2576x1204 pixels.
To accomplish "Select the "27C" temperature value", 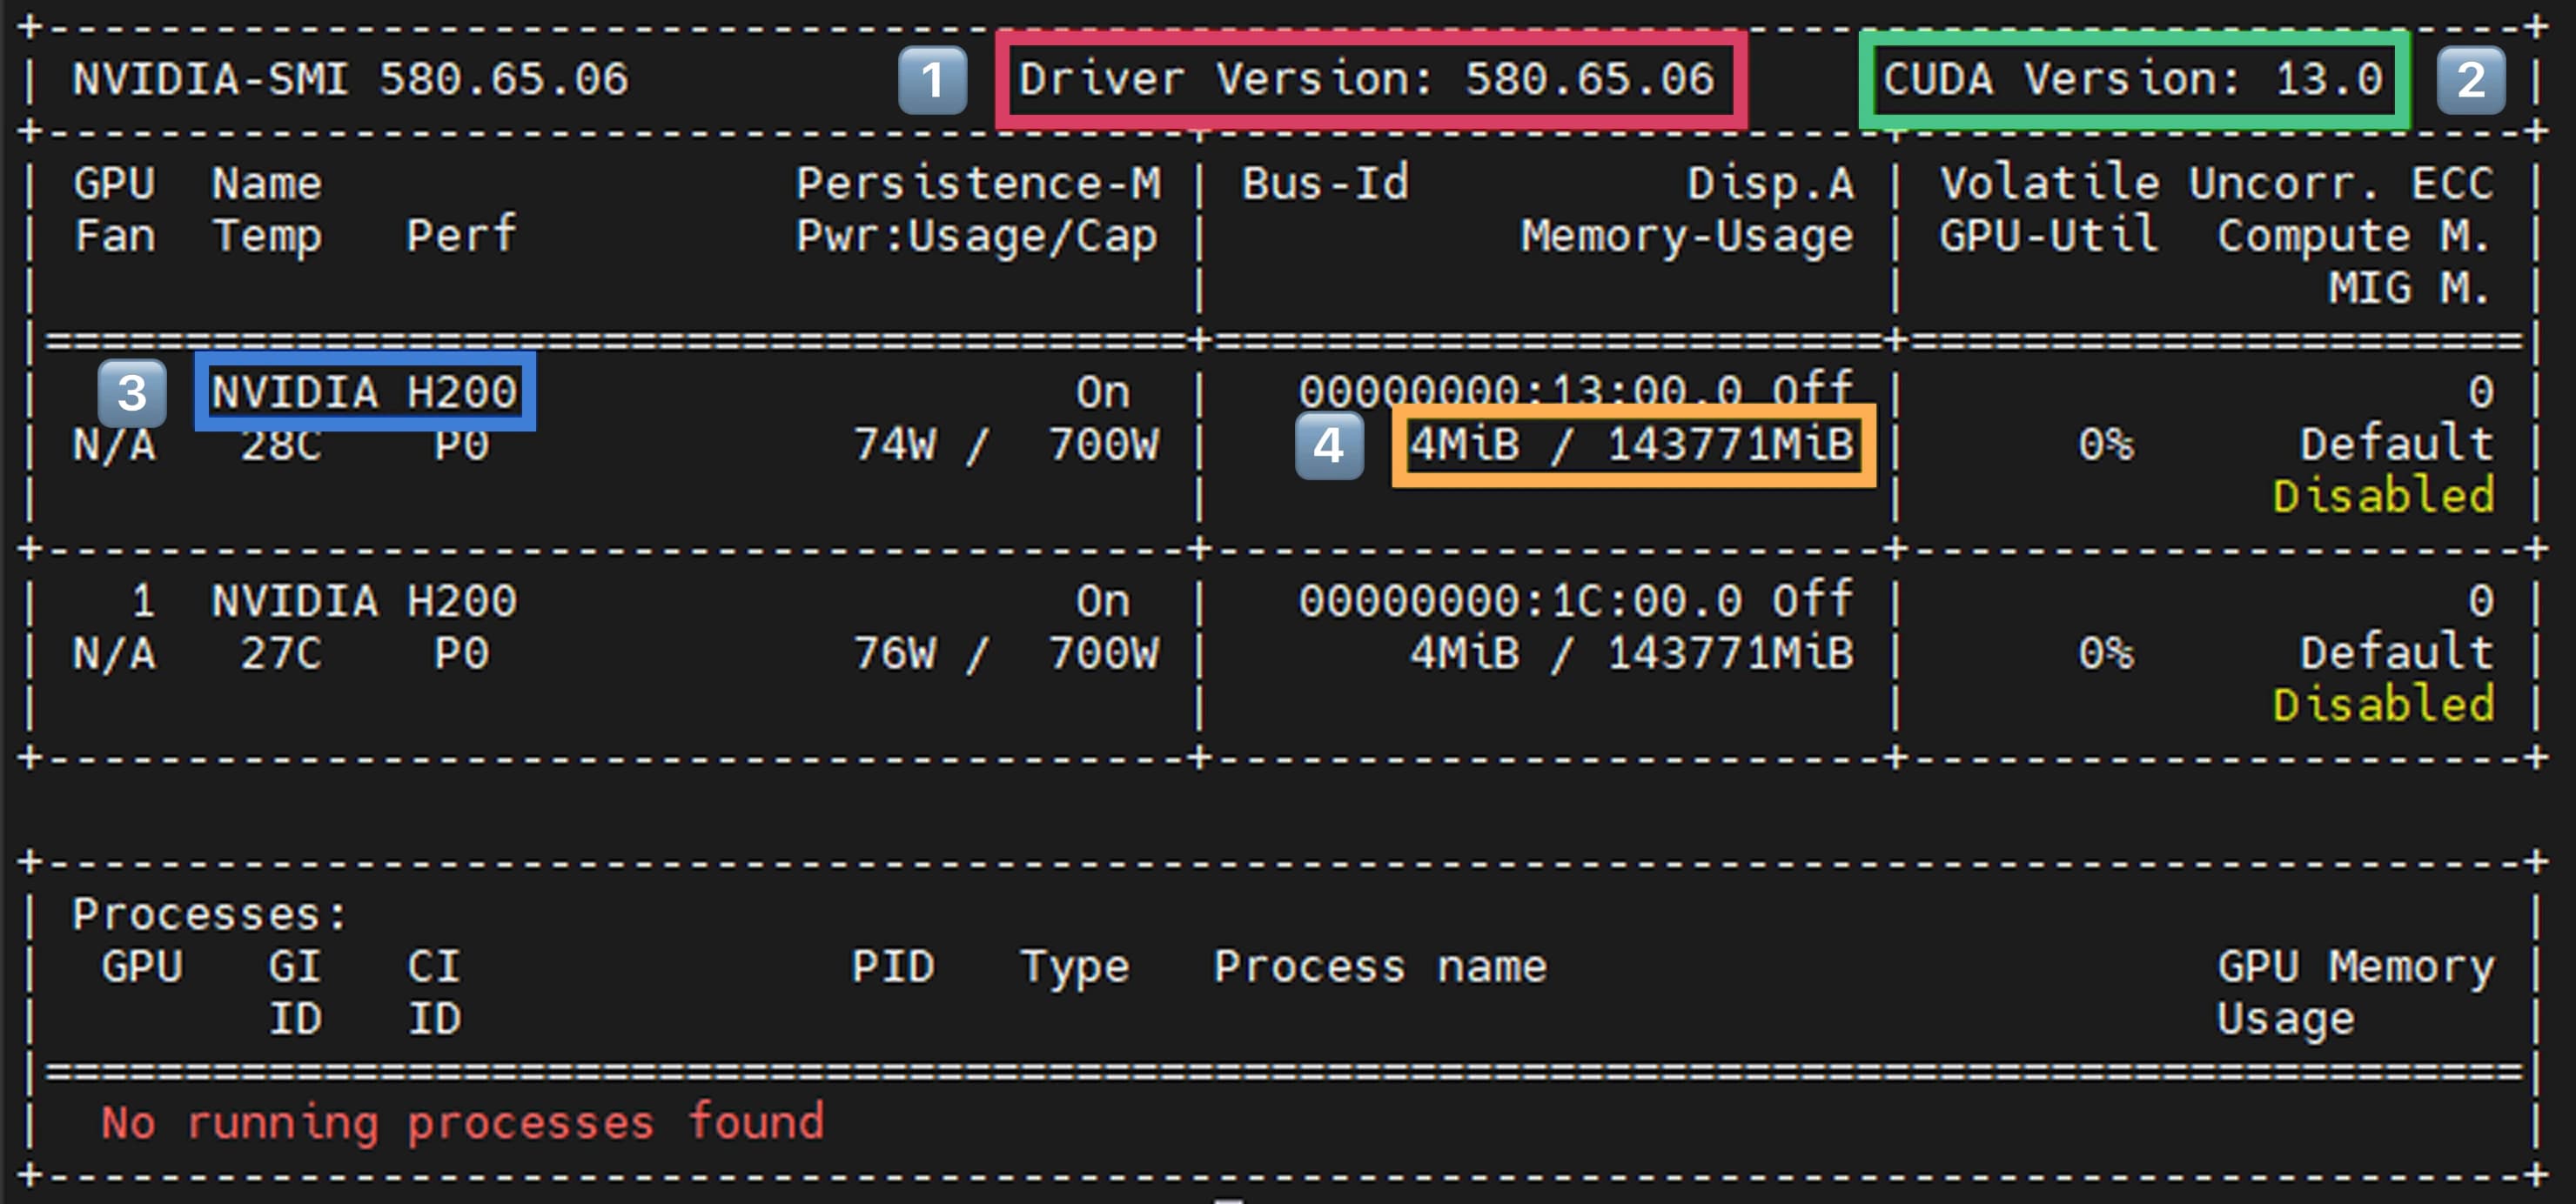I will point(281,654).
